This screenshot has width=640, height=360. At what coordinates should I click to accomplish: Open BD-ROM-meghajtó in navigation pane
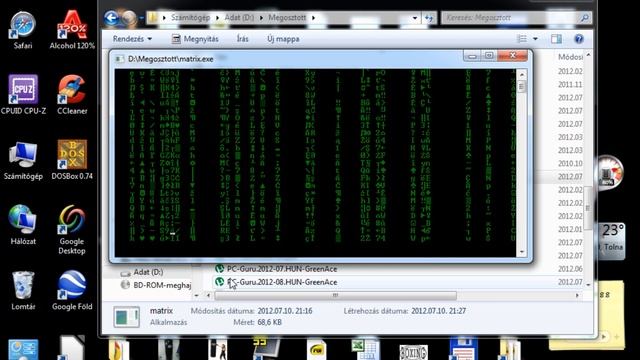[156, 285]
